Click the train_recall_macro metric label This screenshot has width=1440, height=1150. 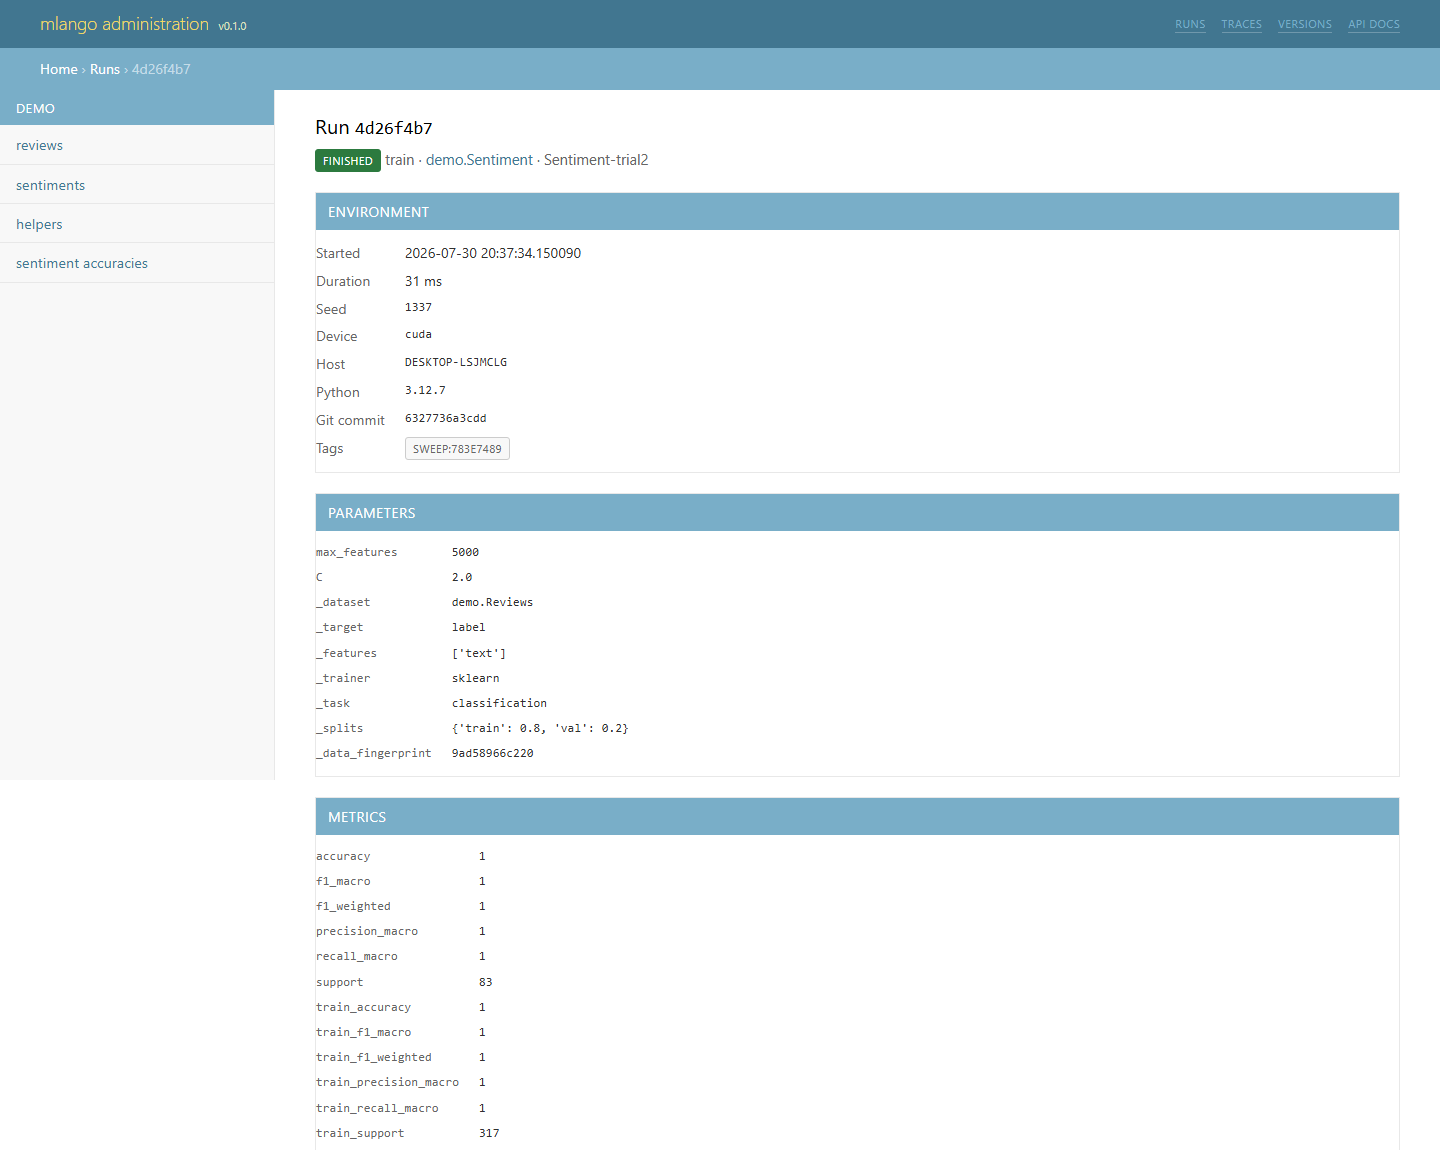(x=377, y=1108)
